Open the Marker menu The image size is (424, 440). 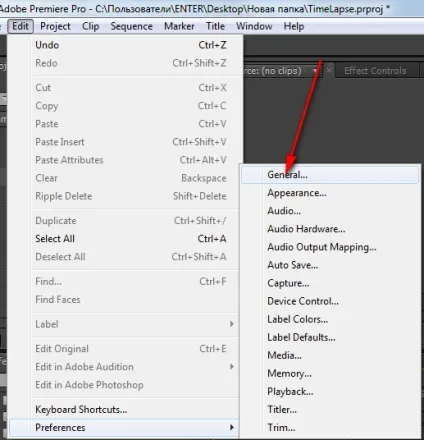click(x=179, y=26)
